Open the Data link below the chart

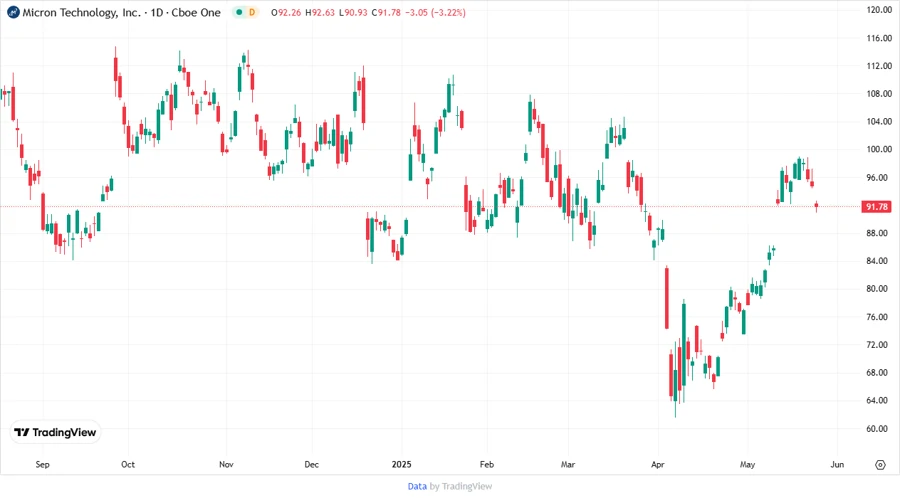tap(417, 486)
